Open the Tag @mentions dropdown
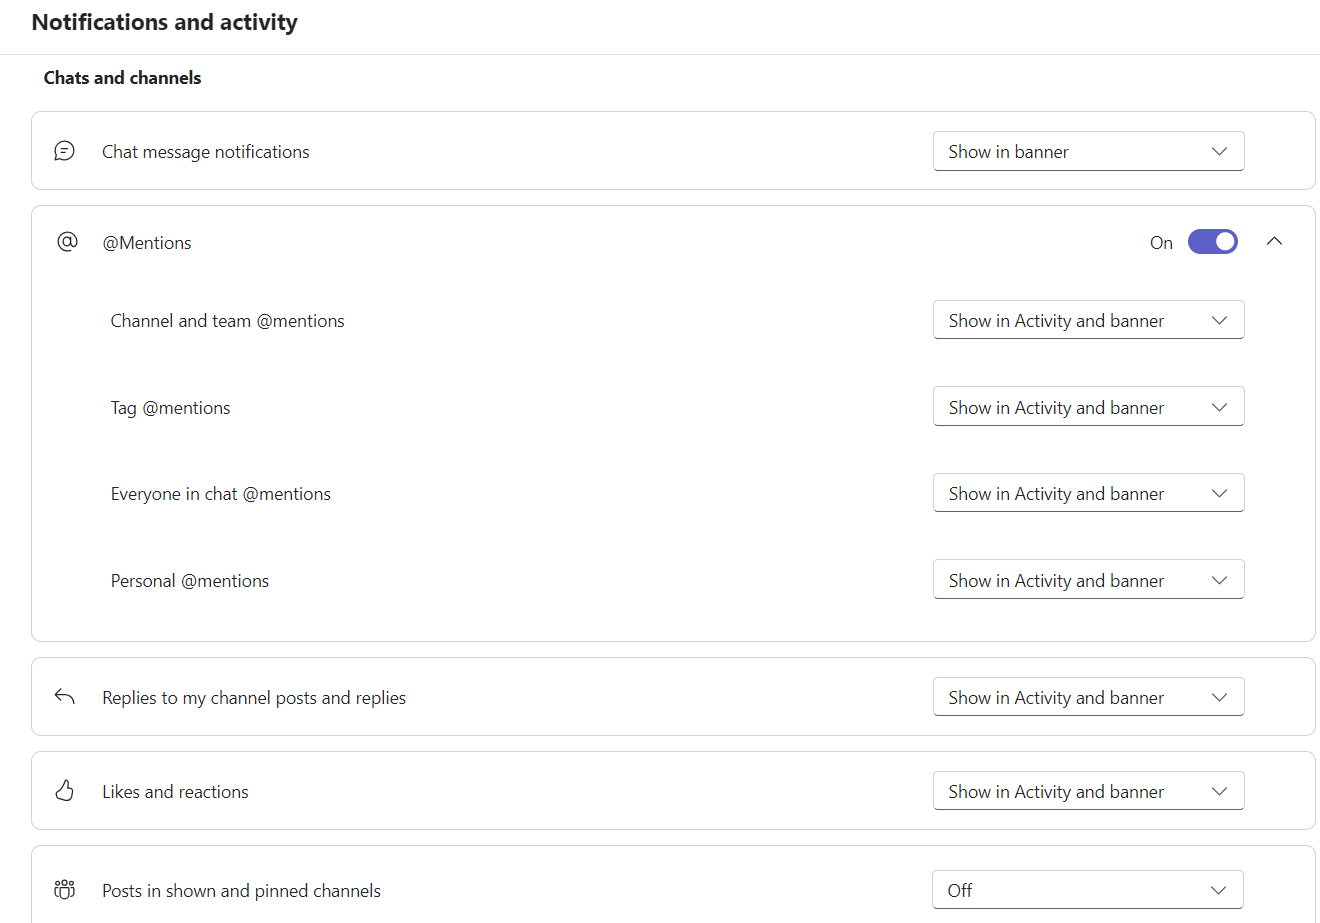Viewport: 1320px width, 923px height. pos(1088,406)
